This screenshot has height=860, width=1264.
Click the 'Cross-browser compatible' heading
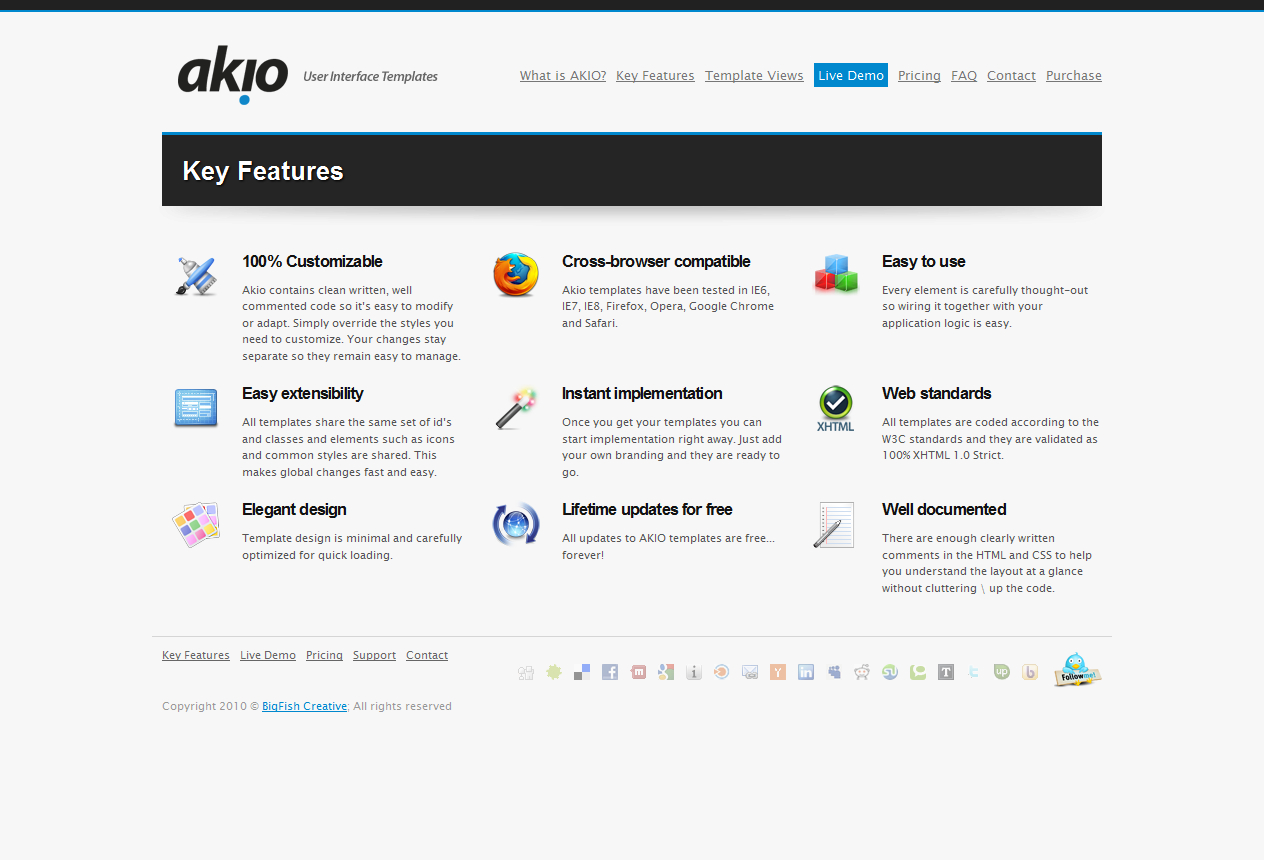pos(656,262)
